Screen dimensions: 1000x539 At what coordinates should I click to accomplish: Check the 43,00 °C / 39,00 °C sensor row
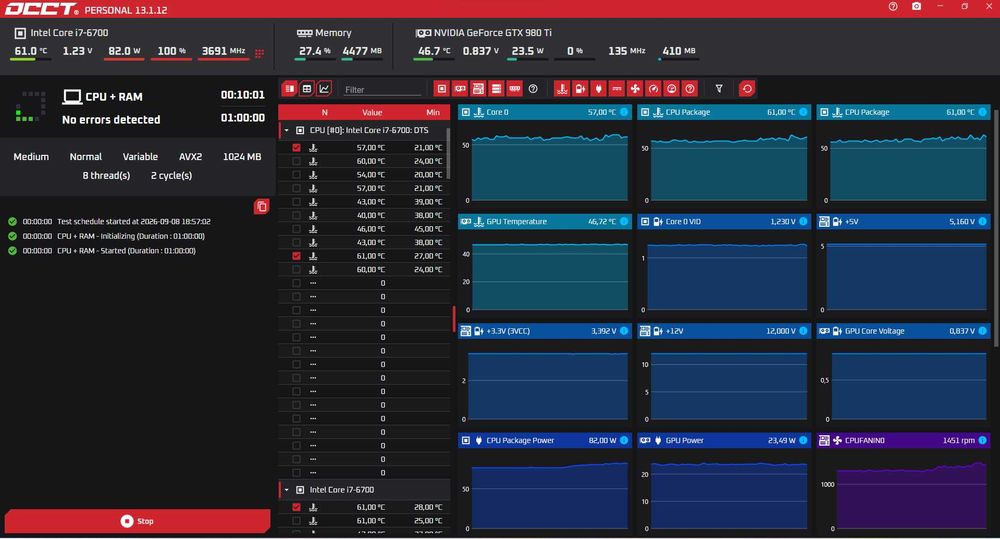click(x=297, y=202)
